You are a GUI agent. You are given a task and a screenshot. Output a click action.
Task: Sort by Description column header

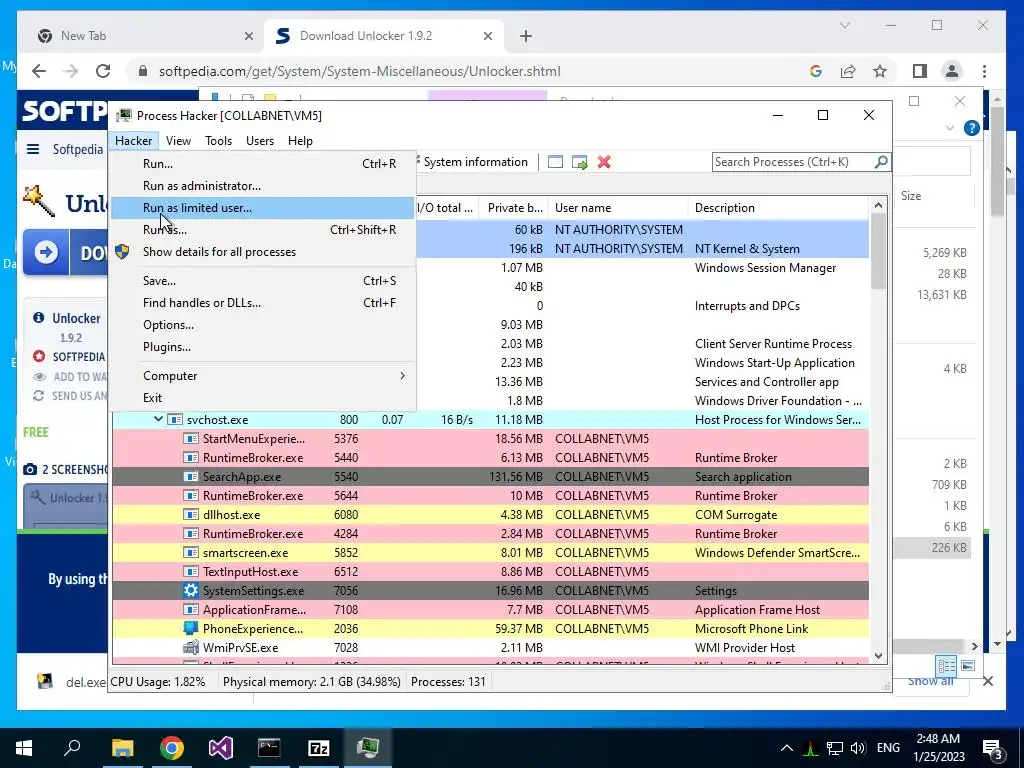[778, 208]
